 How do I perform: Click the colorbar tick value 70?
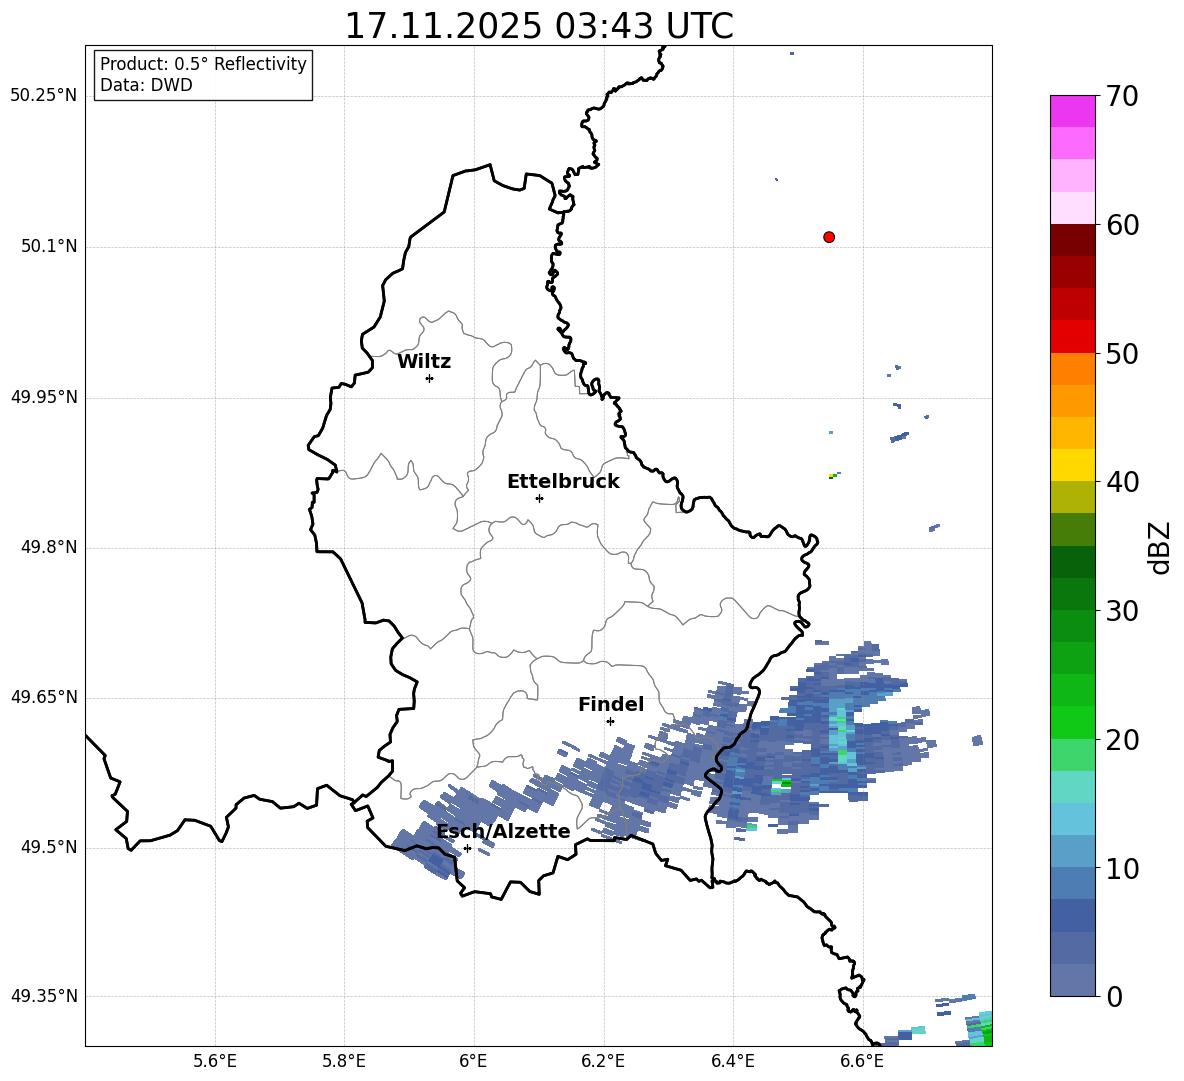1122,97
